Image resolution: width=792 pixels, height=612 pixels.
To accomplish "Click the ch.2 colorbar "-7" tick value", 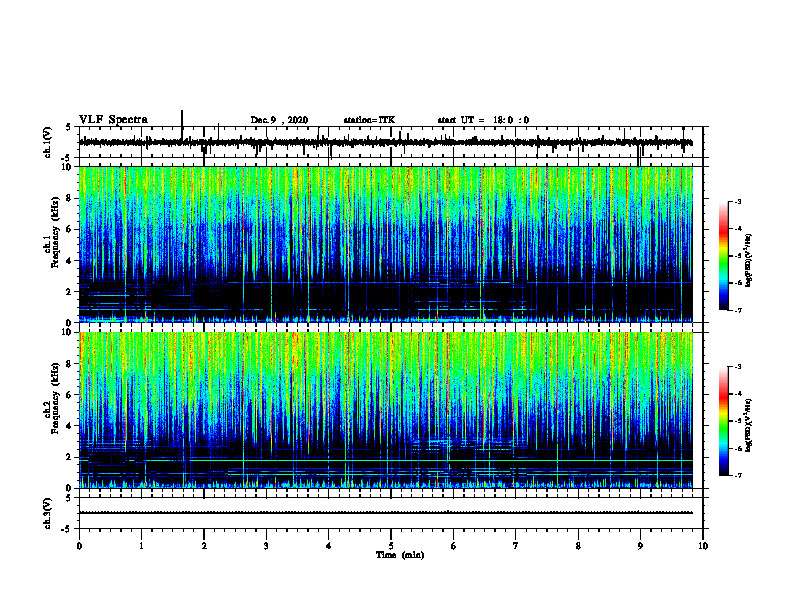I will click(x=738, y=476).
